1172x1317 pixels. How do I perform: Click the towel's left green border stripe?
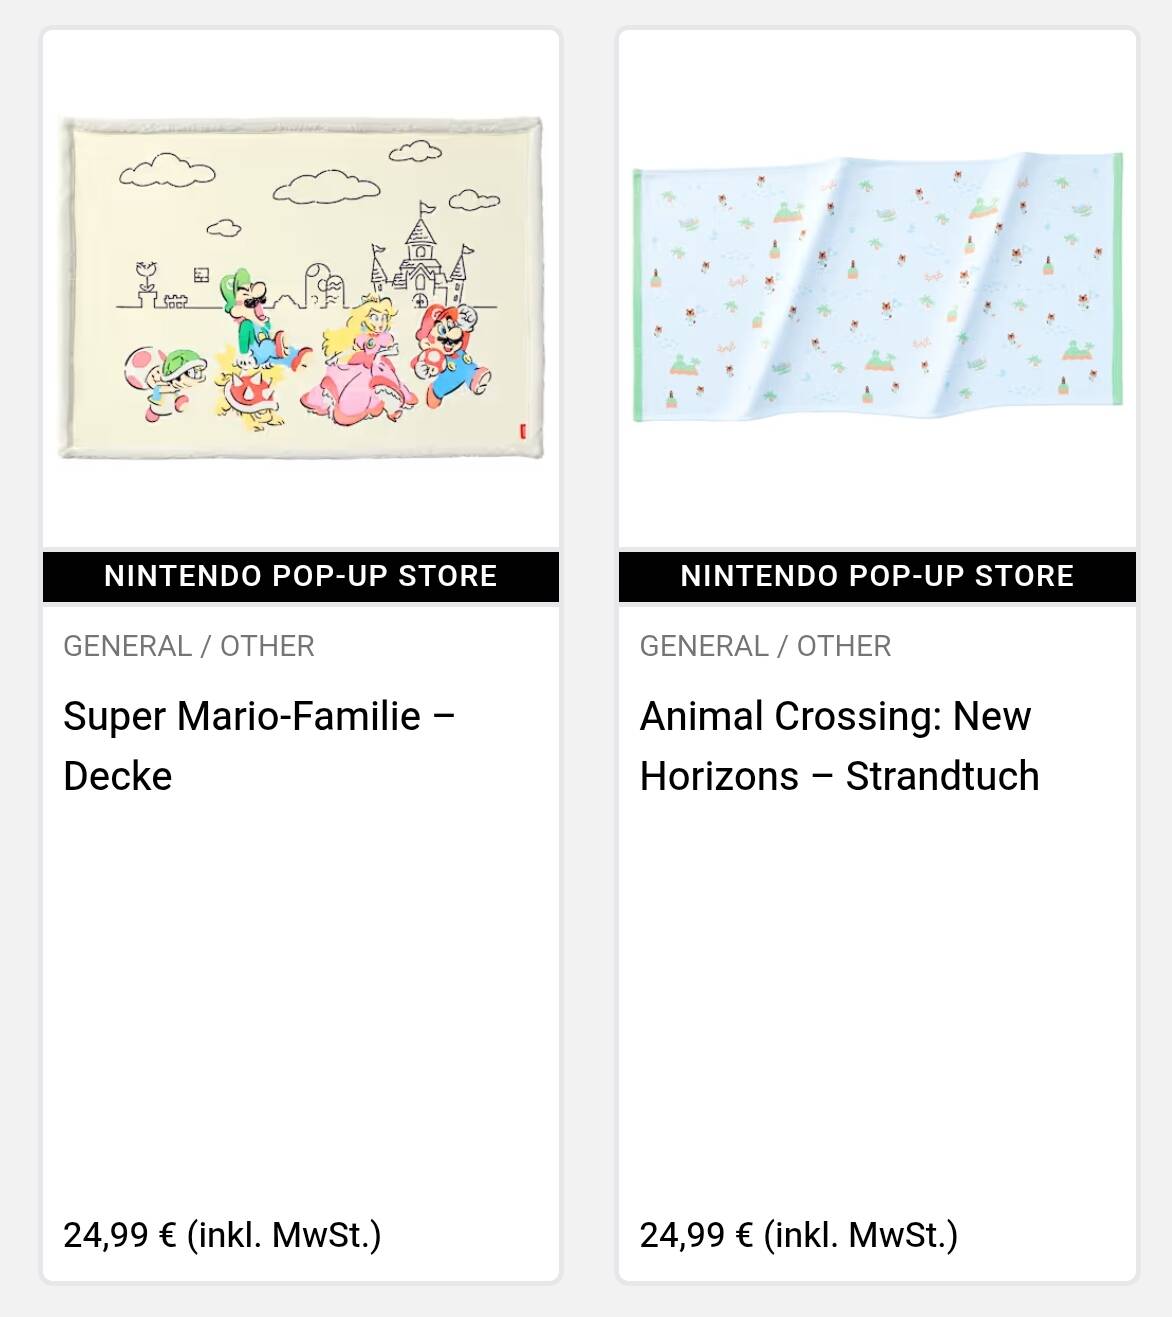637,295
